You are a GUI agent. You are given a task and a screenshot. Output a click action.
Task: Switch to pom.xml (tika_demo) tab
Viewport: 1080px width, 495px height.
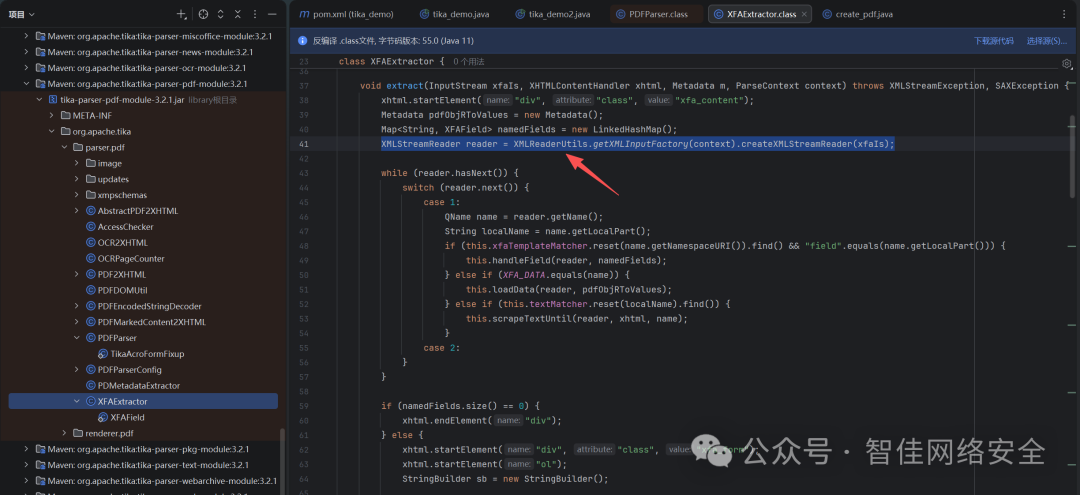(x=347, y=14)
